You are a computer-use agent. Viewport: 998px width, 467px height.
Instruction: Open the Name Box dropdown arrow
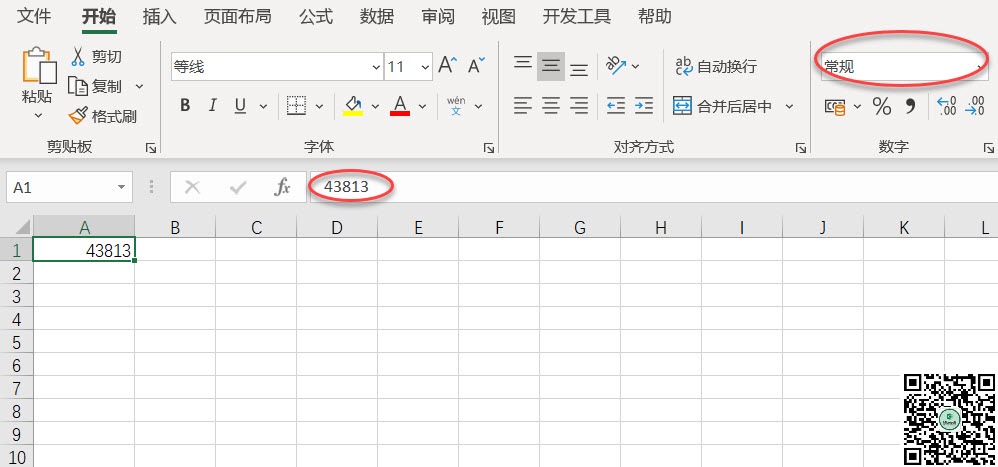coord(122,187)
